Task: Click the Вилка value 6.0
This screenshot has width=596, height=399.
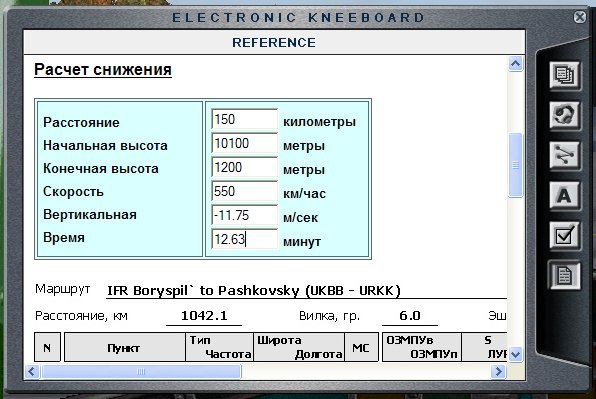Action: 409,315
